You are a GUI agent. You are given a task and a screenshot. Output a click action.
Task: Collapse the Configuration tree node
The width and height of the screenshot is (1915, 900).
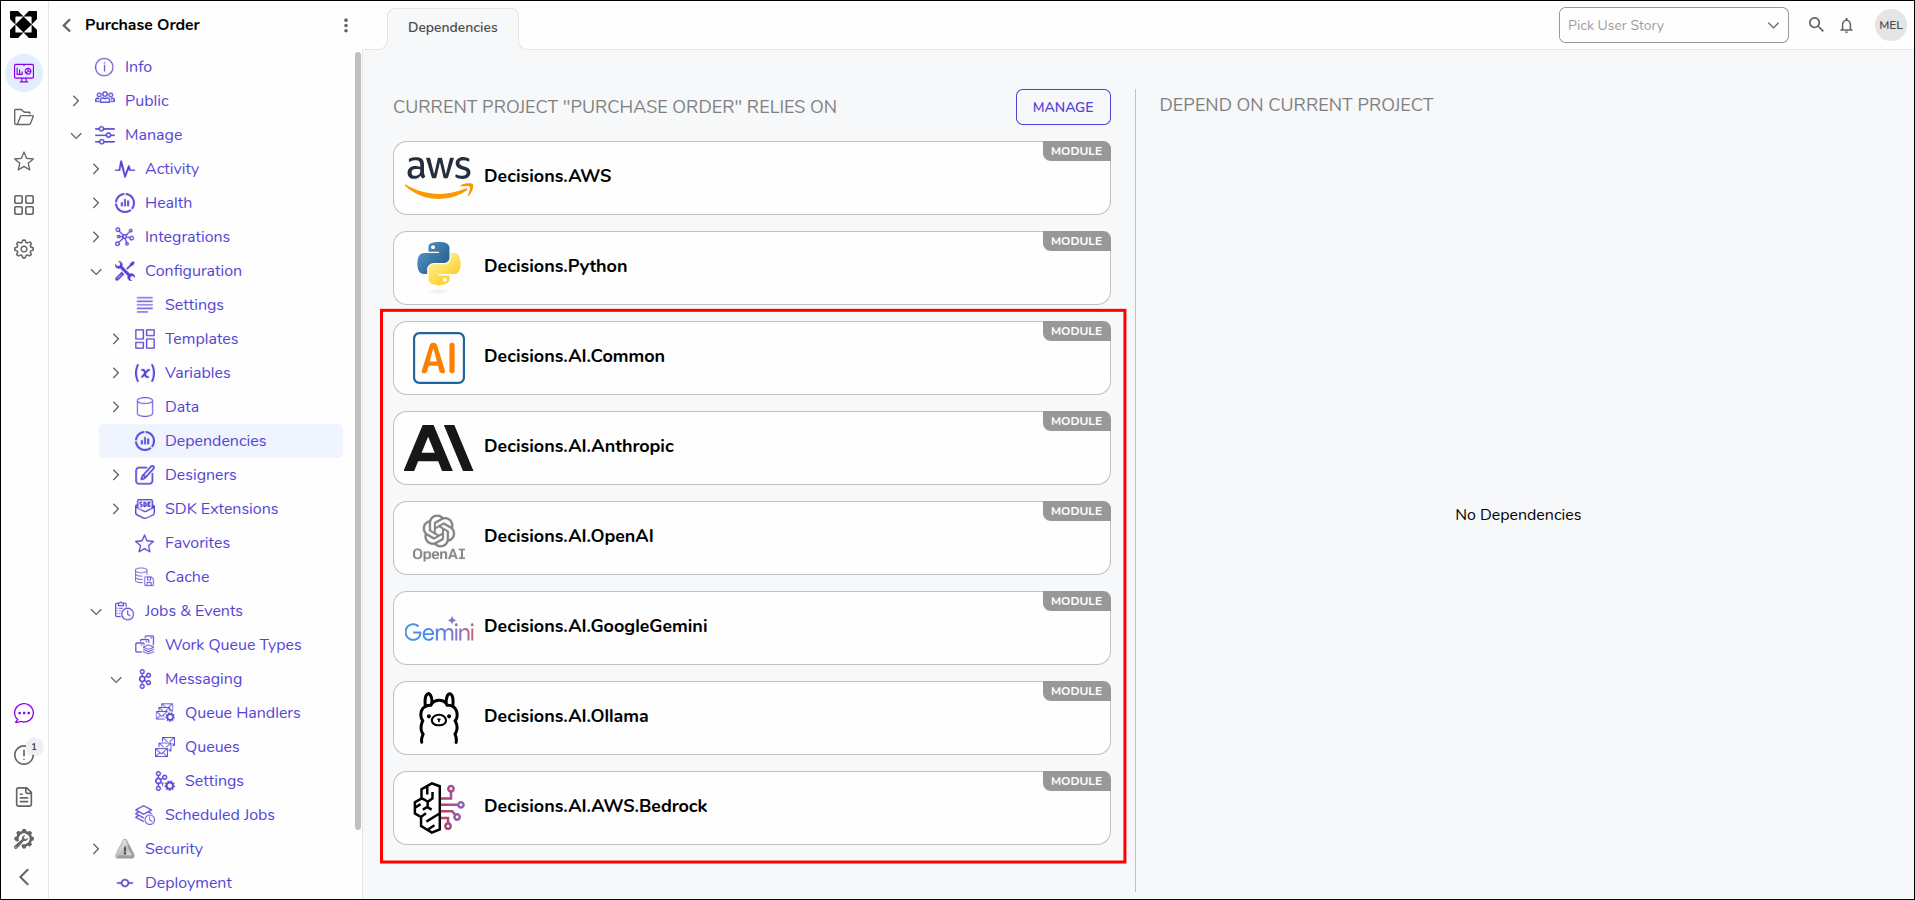(96, 271)
